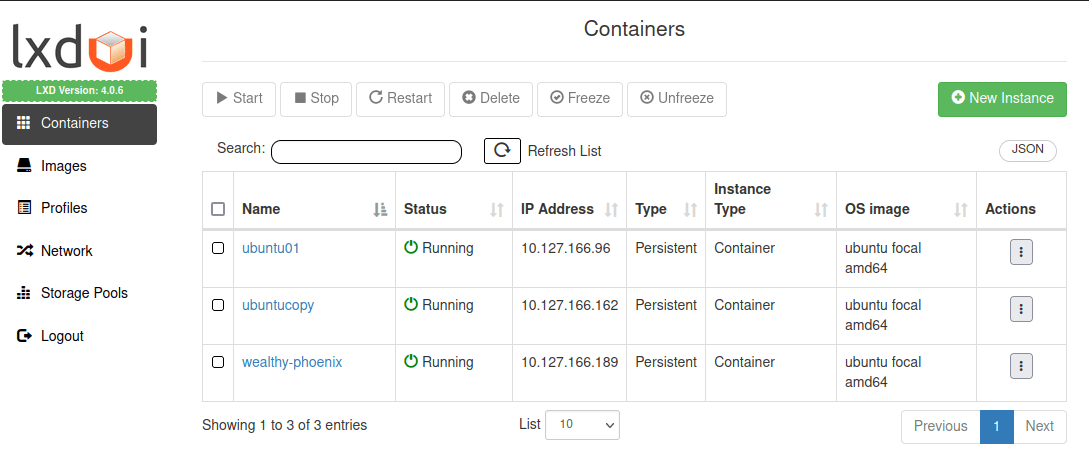
Task: Go to Images in sidebar
Action: point(63,166)
